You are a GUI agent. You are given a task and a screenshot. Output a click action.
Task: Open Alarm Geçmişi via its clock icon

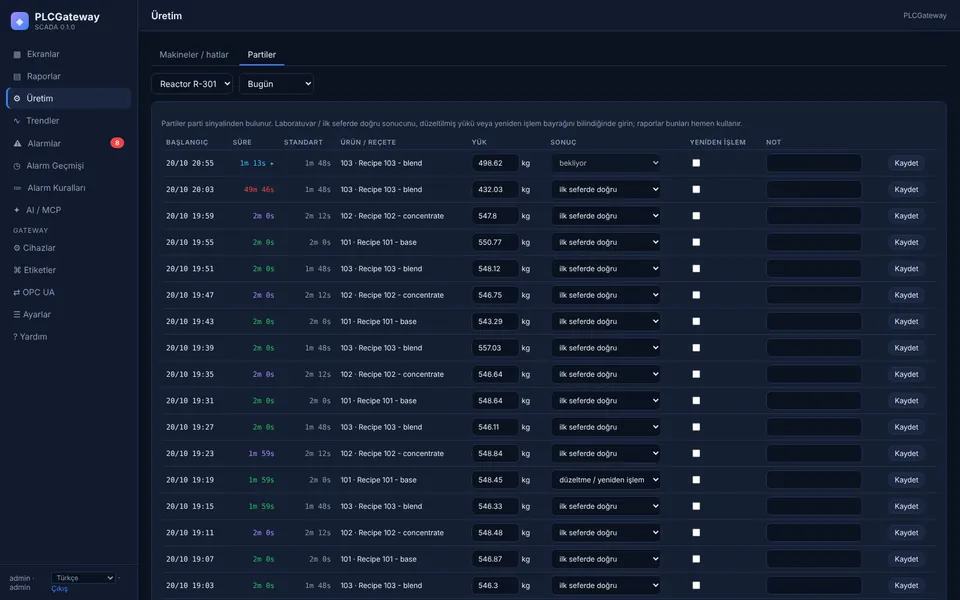[x=17, y=166]
